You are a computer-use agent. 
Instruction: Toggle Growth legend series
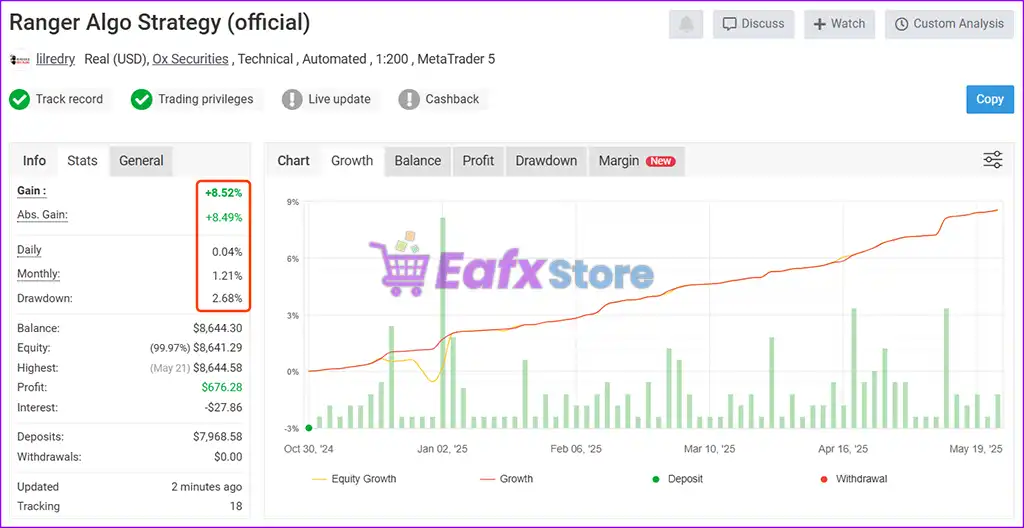pos(506,479)
